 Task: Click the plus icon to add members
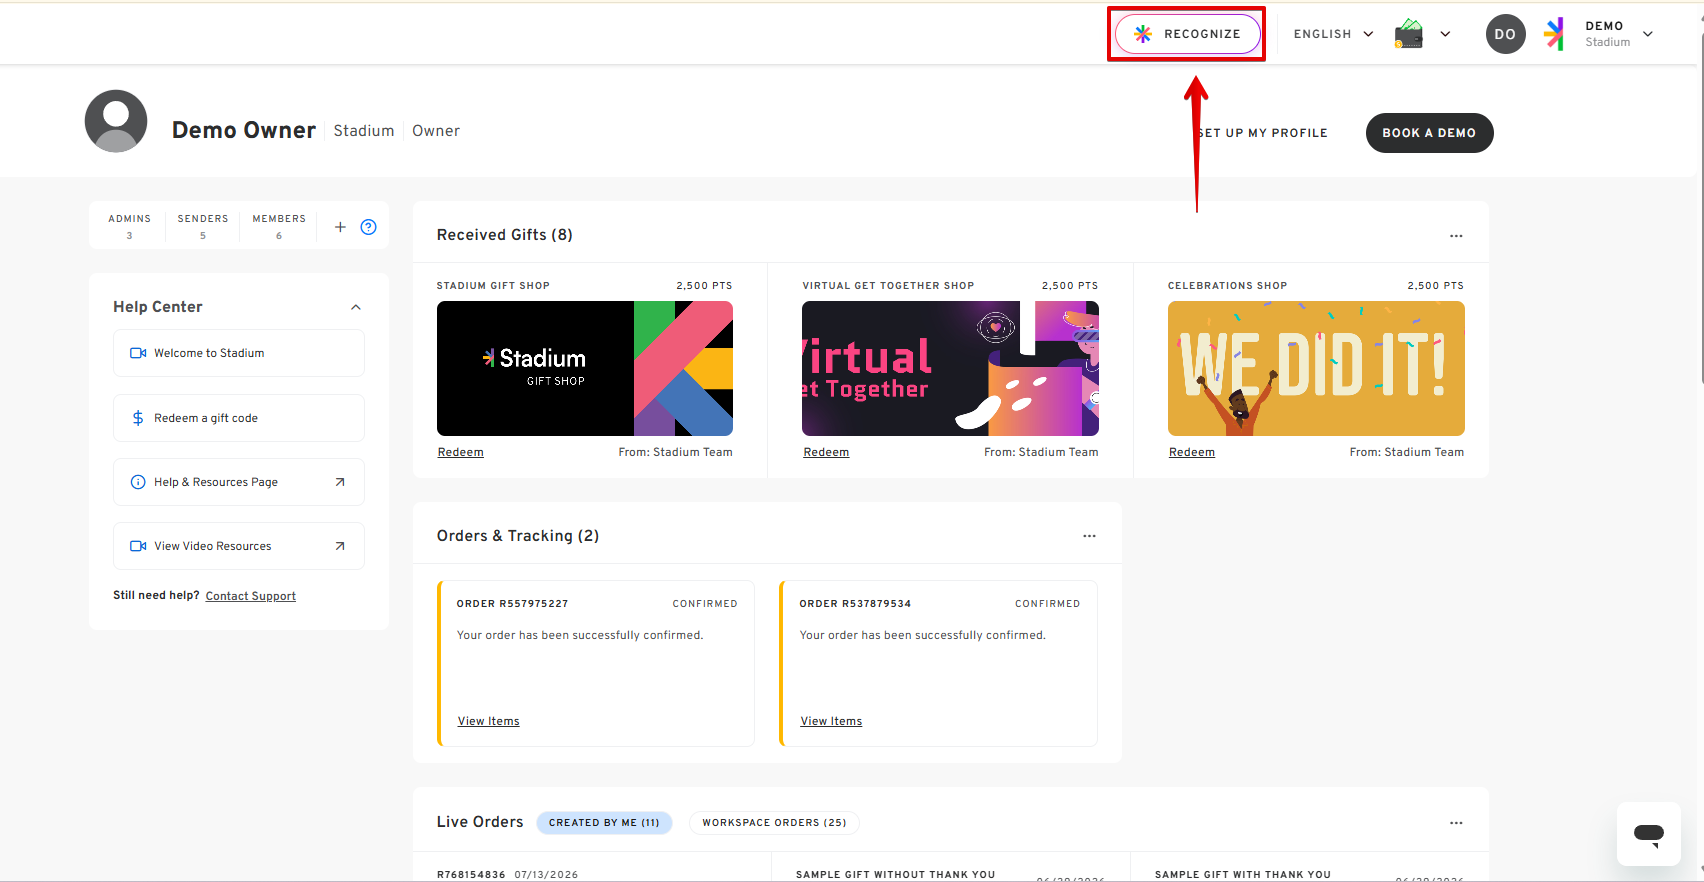pyautogui.click(x=340, y=227)
